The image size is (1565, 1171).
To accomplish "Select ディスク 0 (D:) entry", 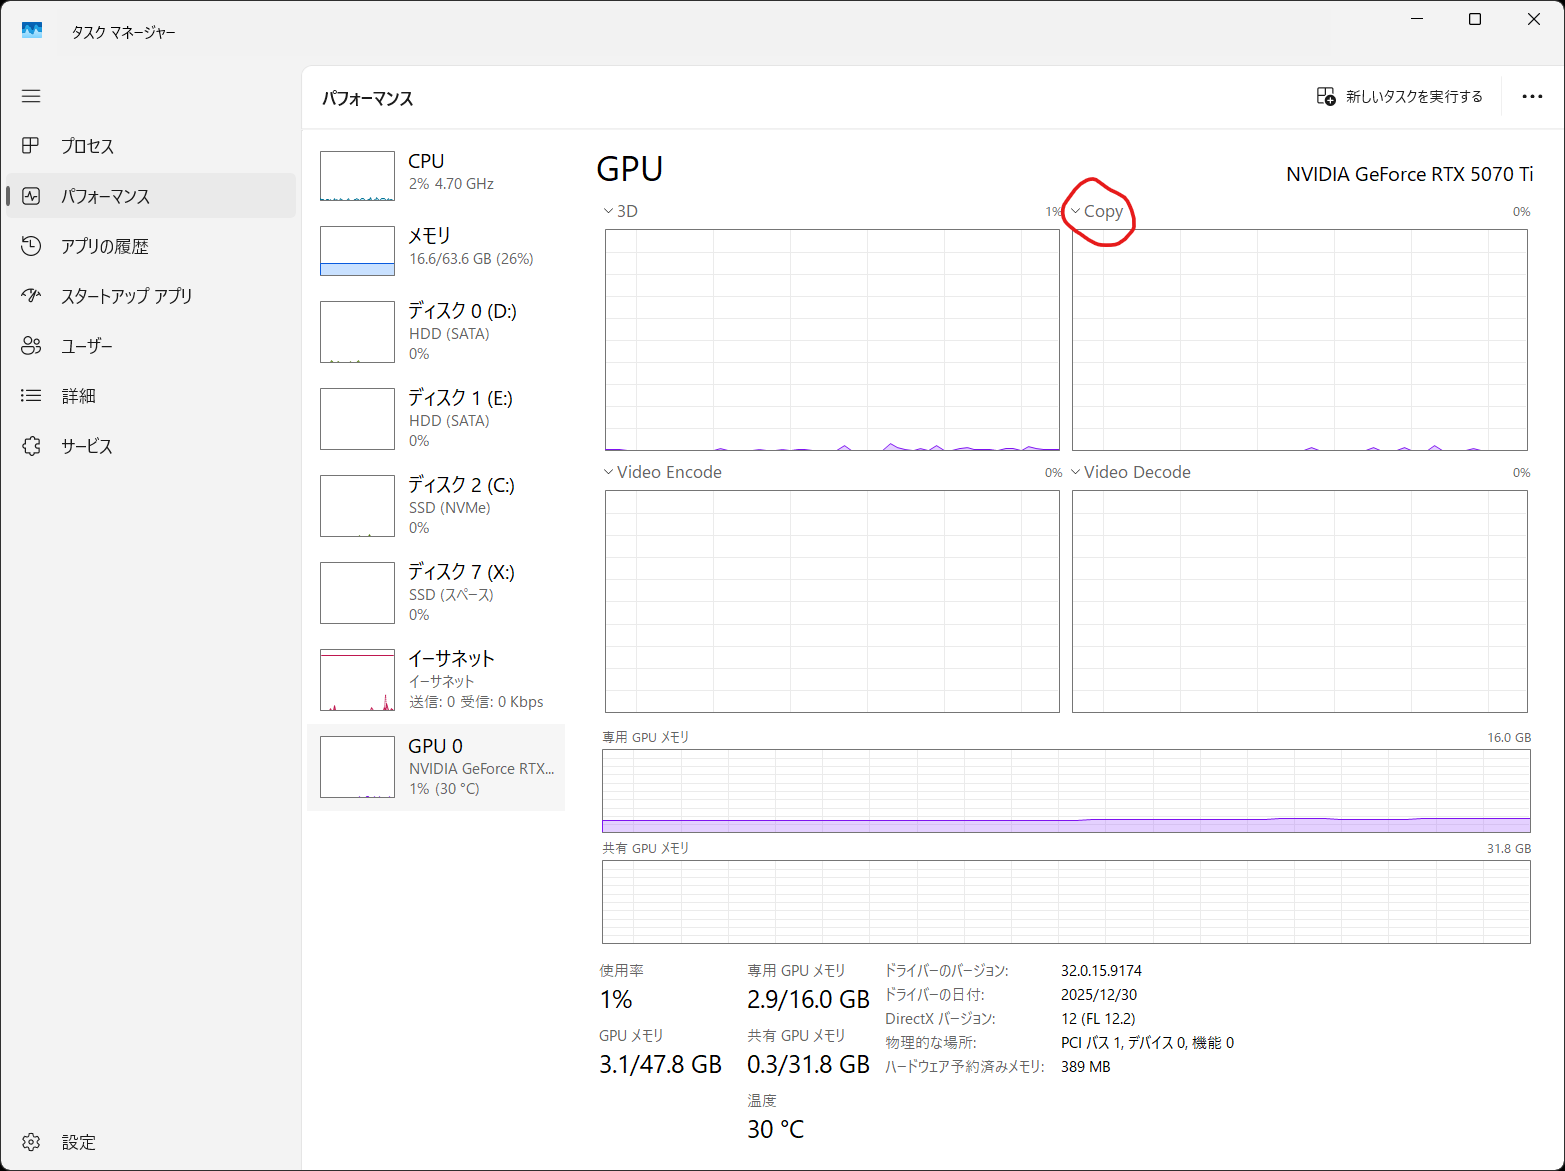I will coord(436,331).
